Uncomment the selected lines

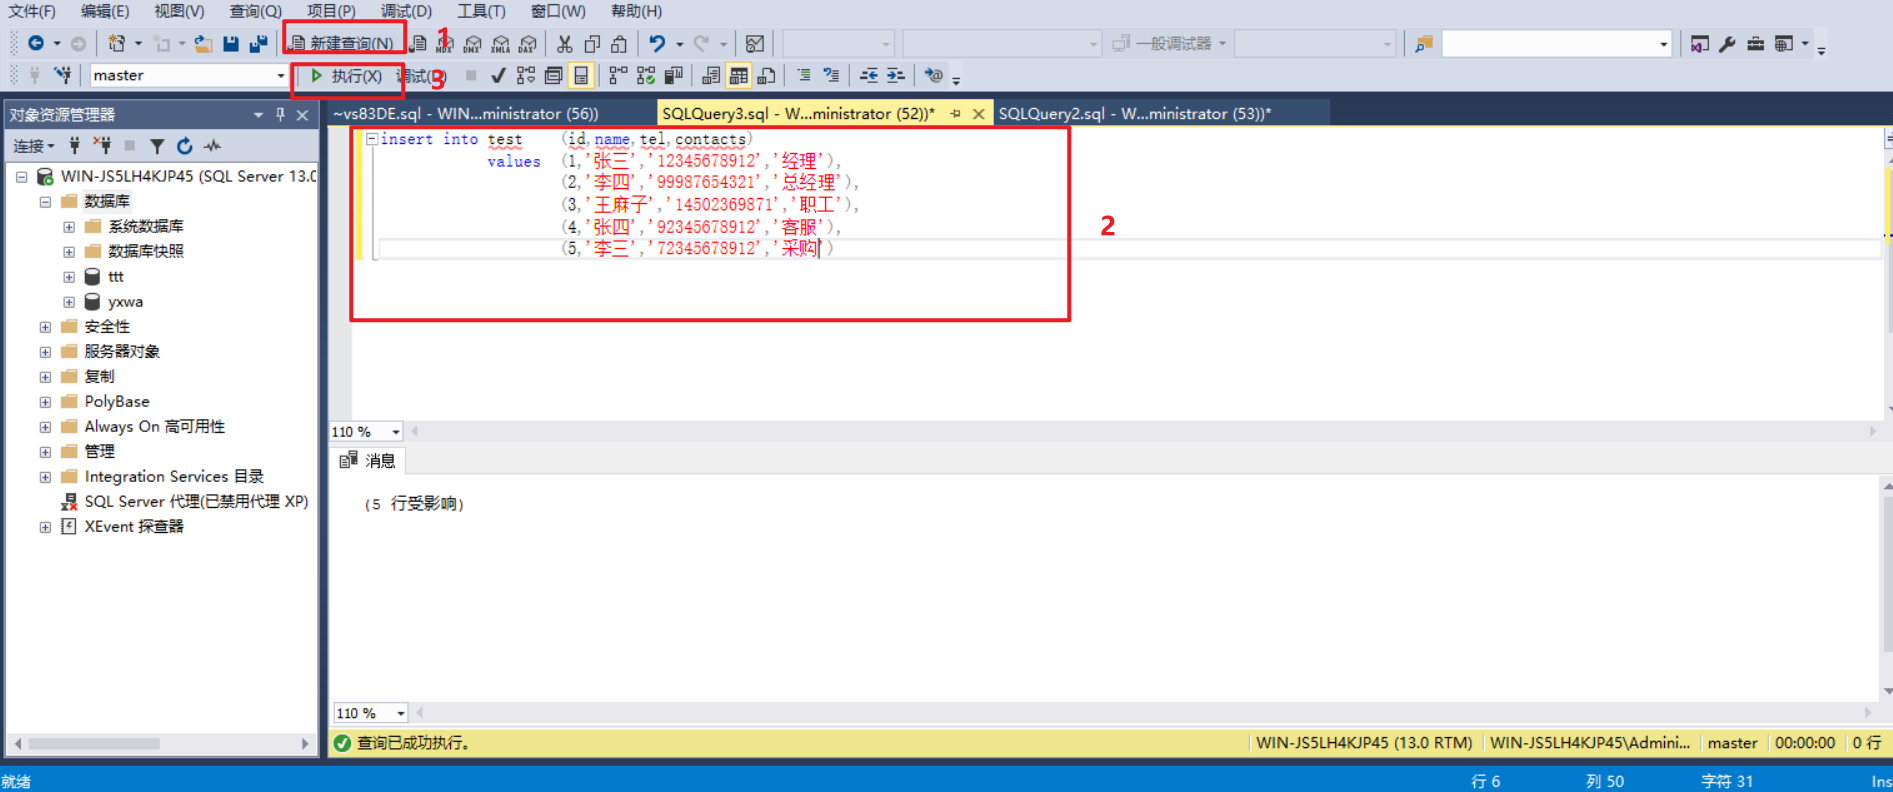(x=831, y=76)
